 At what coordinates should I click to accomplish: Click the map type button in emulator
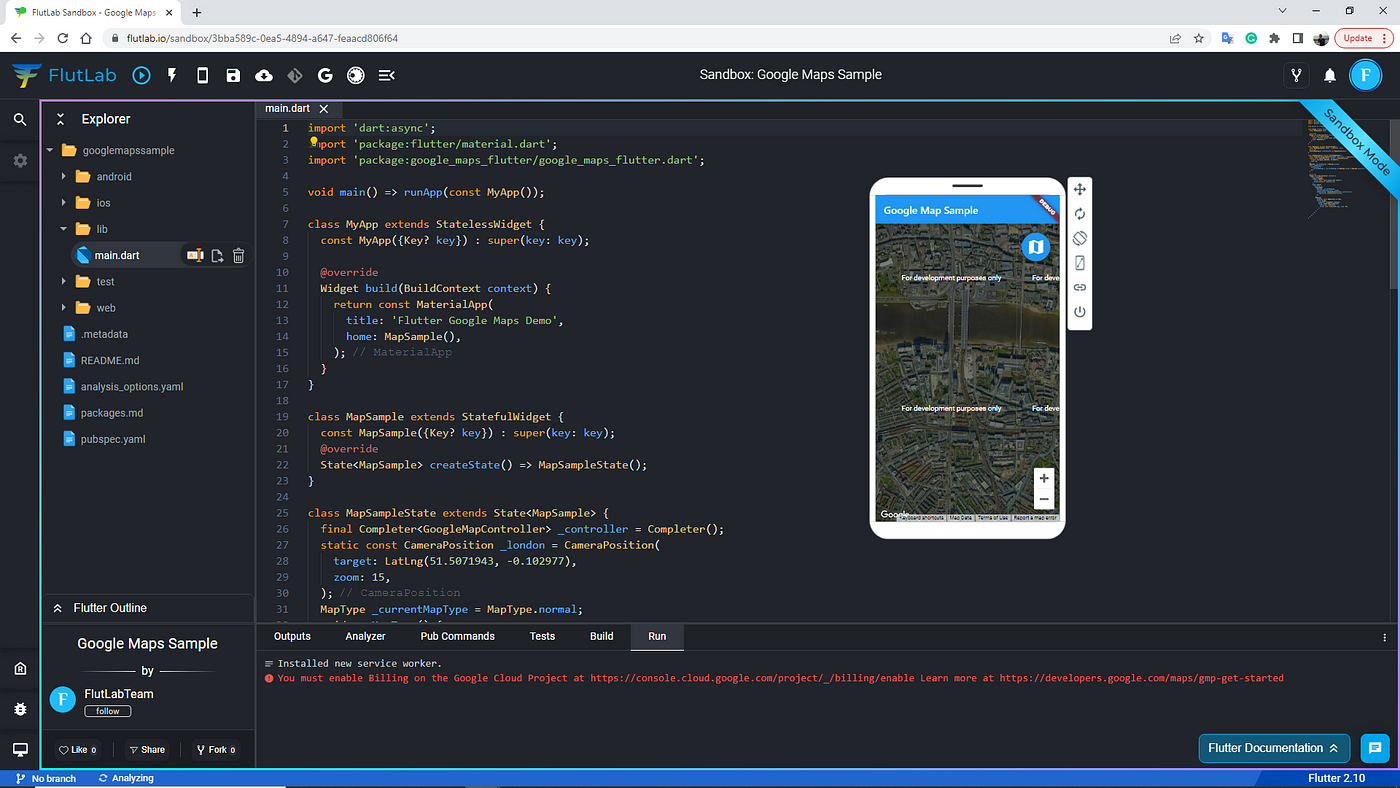[x=1036, y=246]
